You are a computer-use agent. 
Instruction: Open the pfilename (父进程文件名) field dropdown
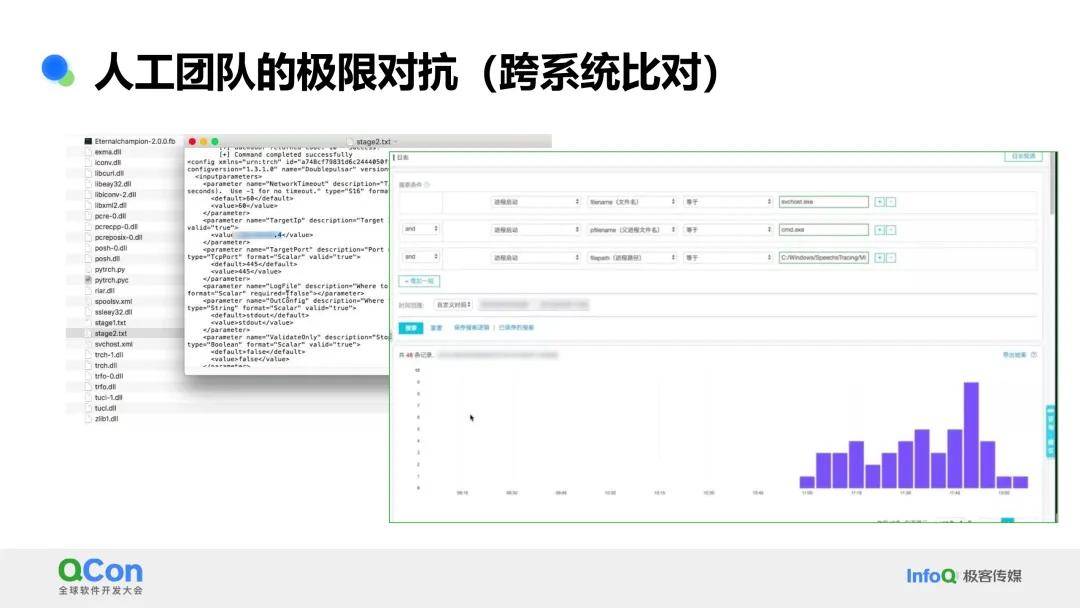click(x=632, y=230)
